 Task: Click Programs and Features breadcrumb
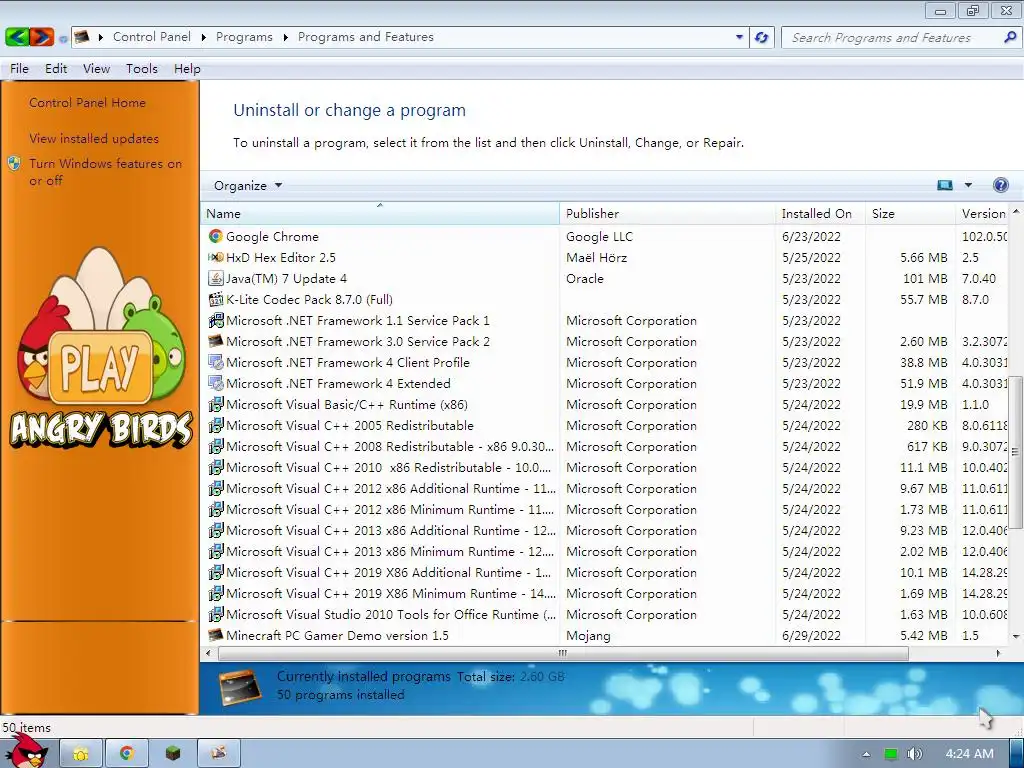(366, 37)
